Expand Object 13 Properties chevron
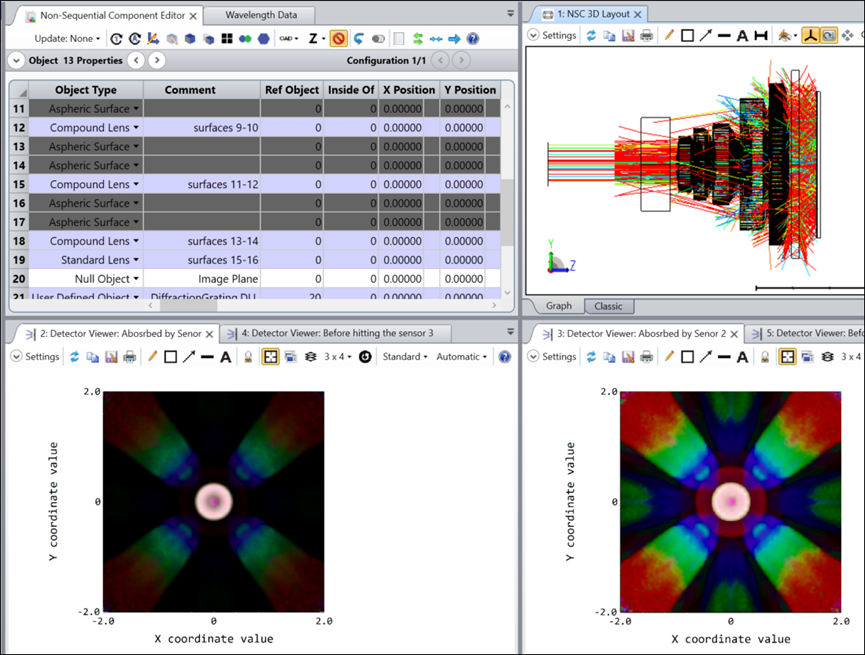This screenshot has width=865, height=655. point(16,60)
